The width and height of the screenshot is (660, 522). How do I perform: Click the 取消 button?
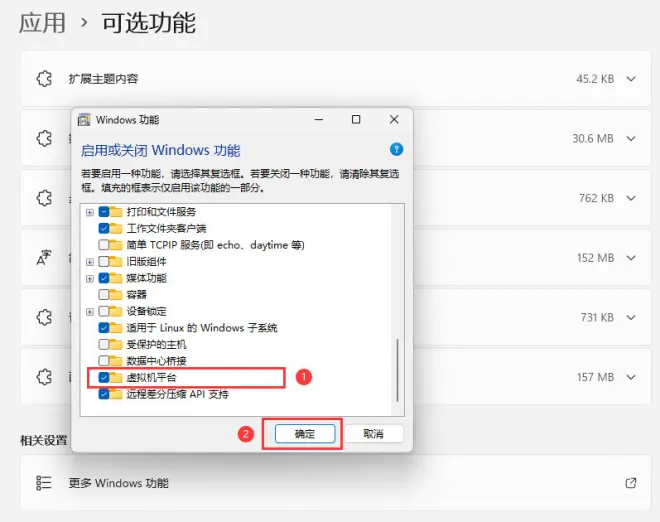pyautogui.click(x=373, y=434)
